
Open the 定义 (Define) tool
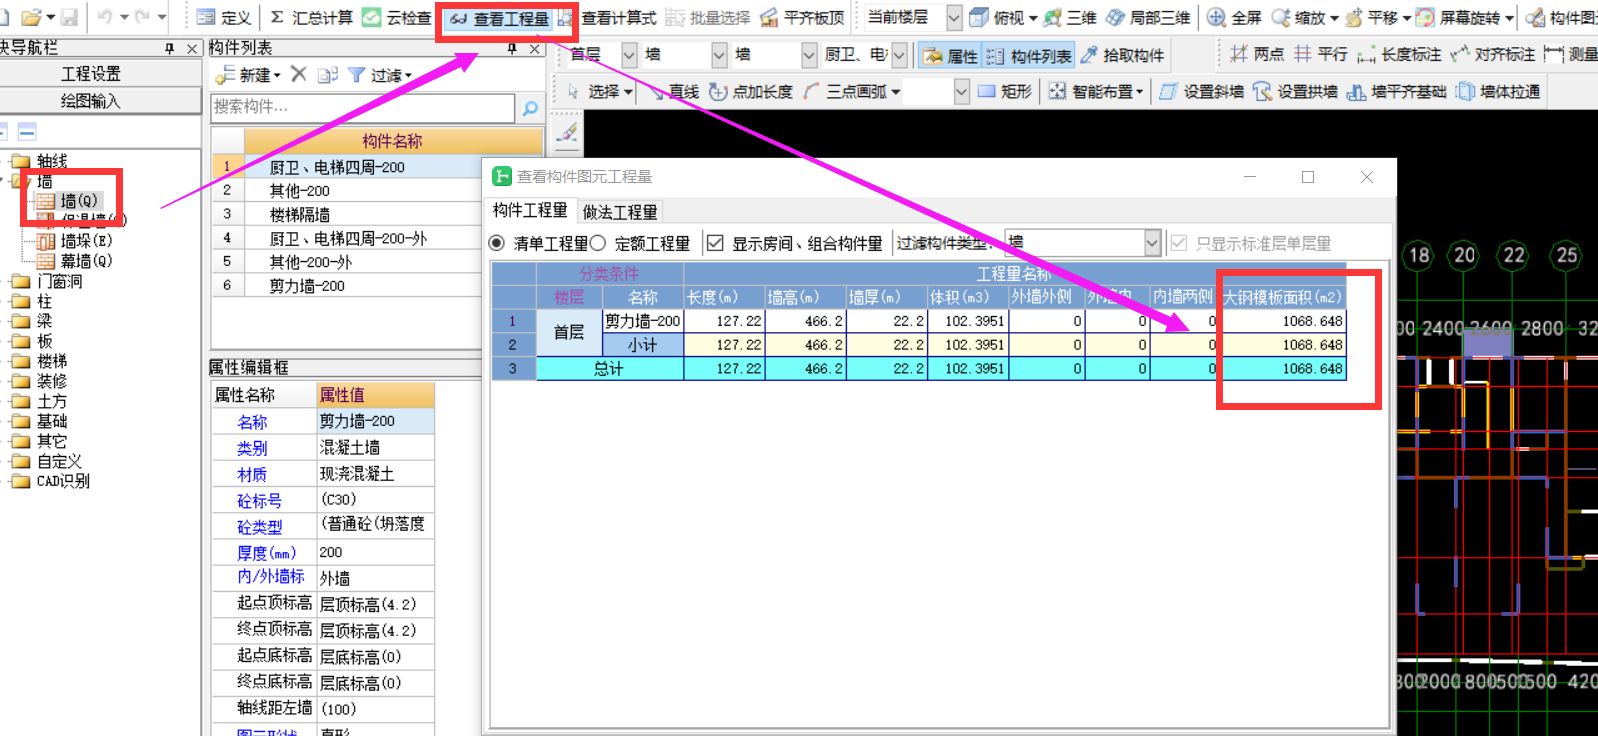(x=224, y=17)
